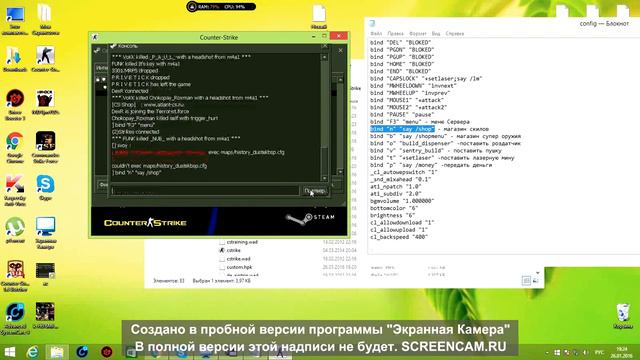
Task: Open Справка menu in Notepad
Action: click(455, 33)
